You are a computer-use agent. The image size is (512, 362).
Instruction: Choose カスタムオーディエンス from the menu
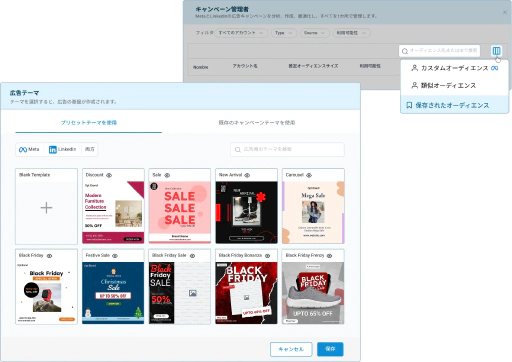pyautogui.click(x=455, y=68)
